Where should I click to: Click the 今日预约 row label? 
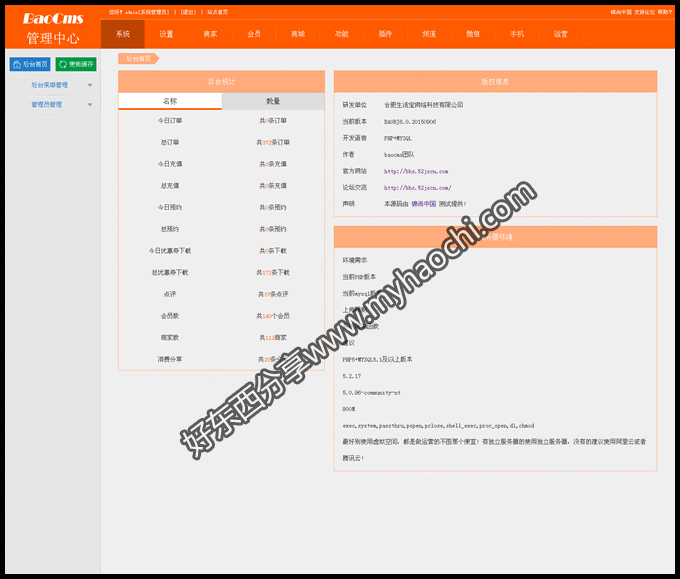click(170, 207)
